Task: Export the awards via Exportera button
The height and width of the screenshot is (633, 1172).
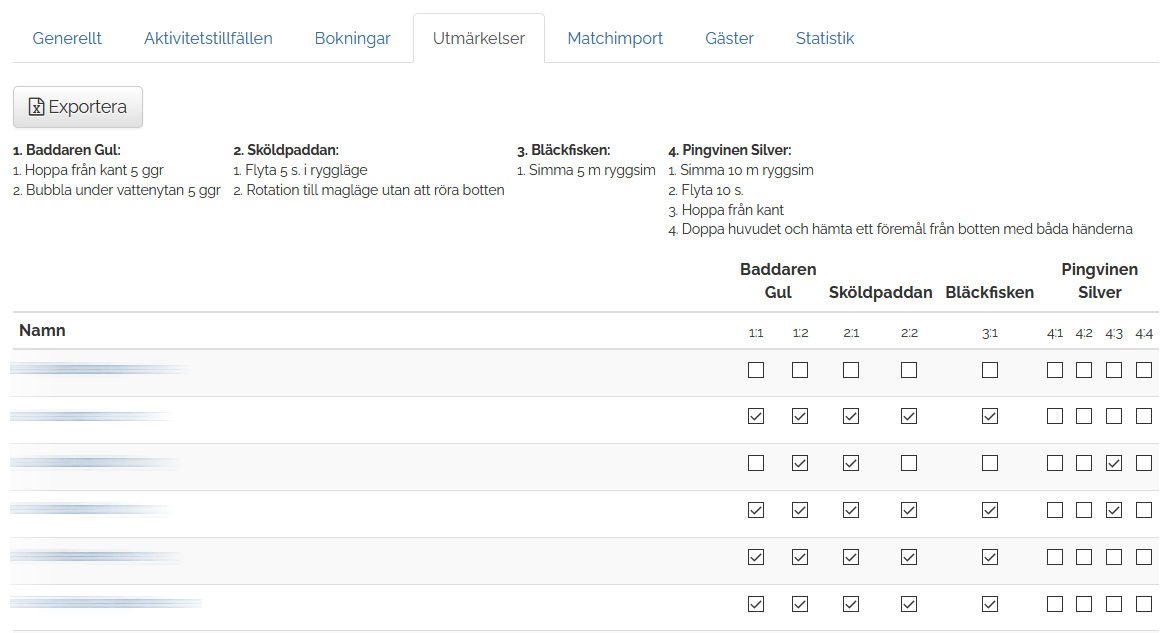Action: (x=78, y=107)
